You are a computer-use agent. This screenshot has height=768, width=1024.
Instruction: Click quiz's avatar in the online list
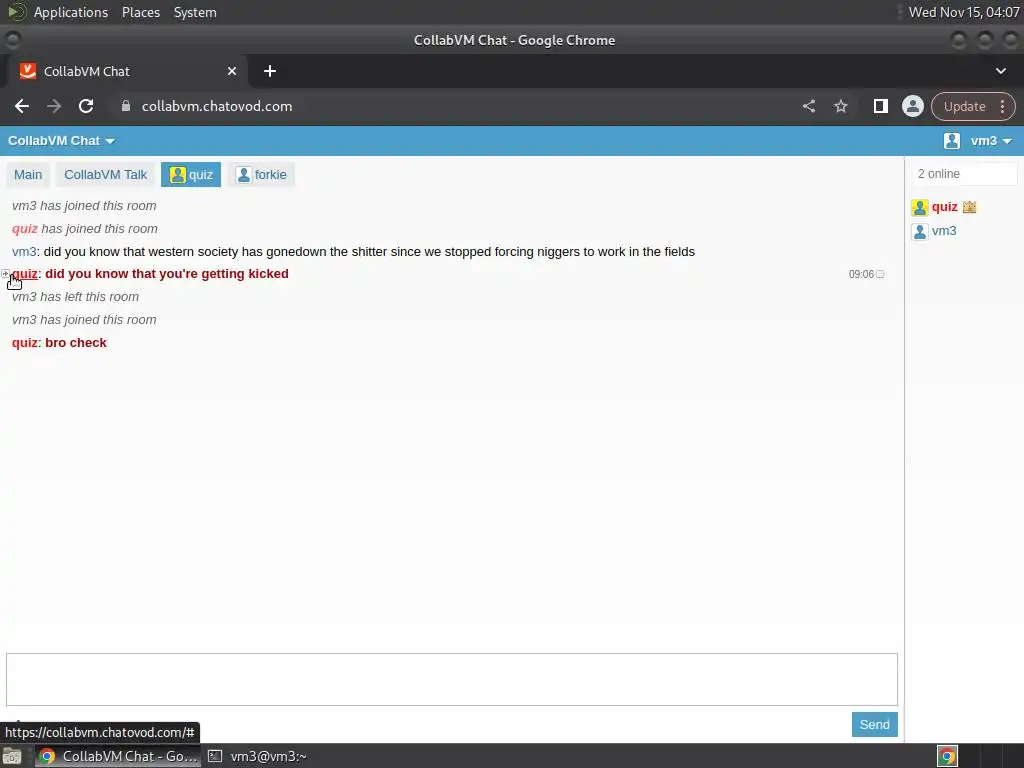[x=920, y=208]
